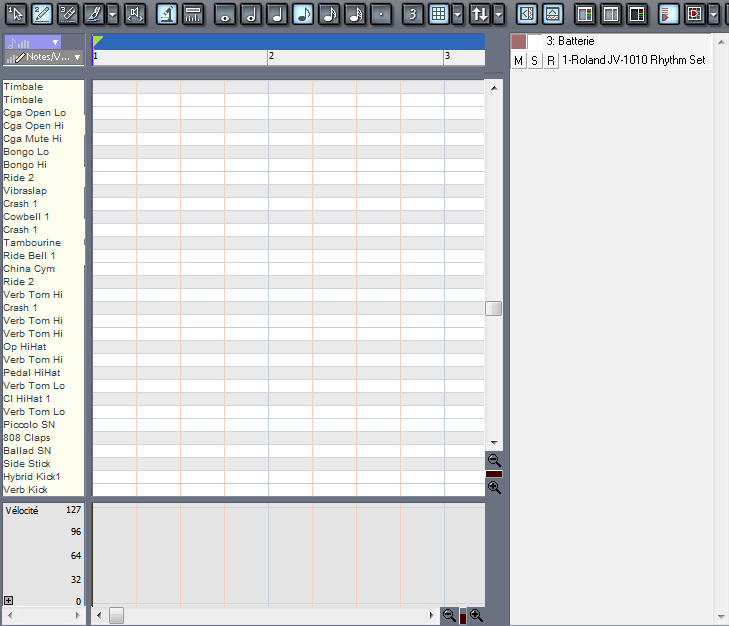The image size is (729, 626).
Task: Click measure 3 on the time ruler
Action: 447,56
